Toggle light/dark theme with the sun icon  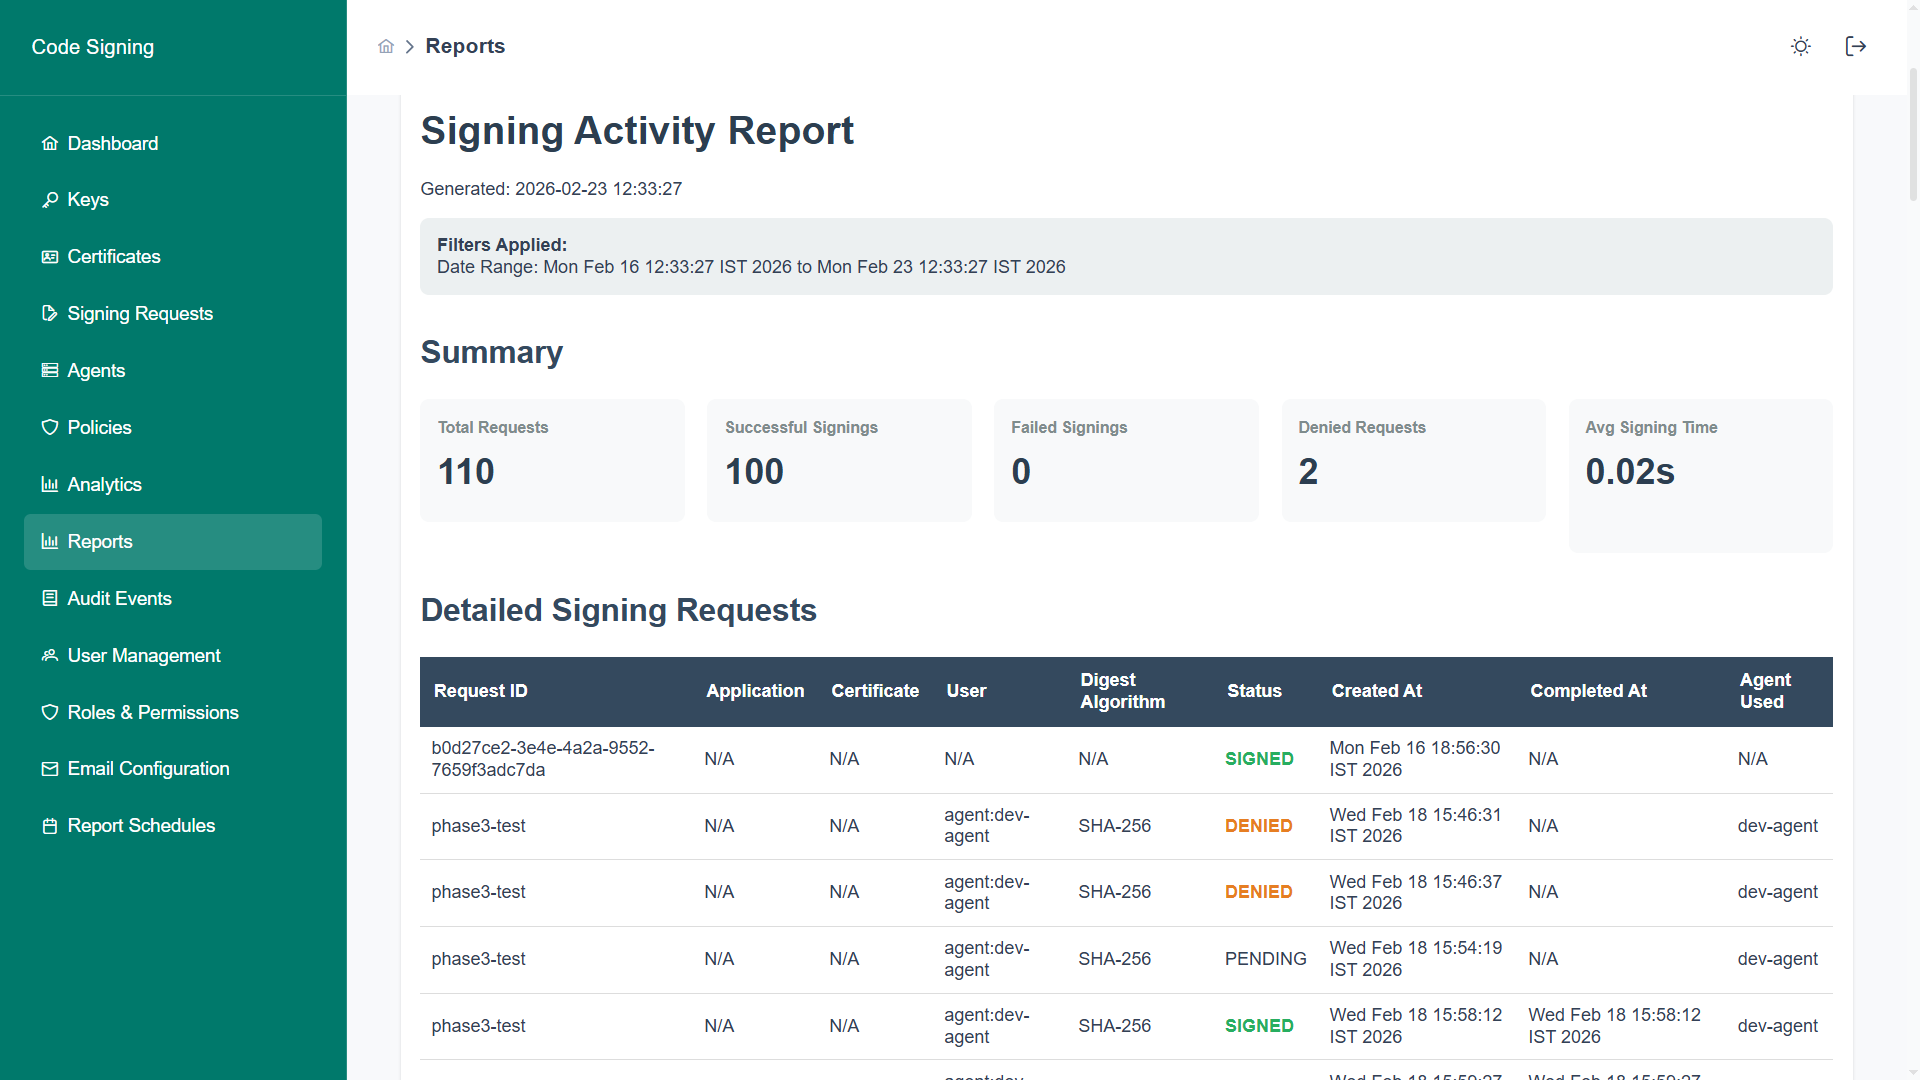pos(1801,46)
